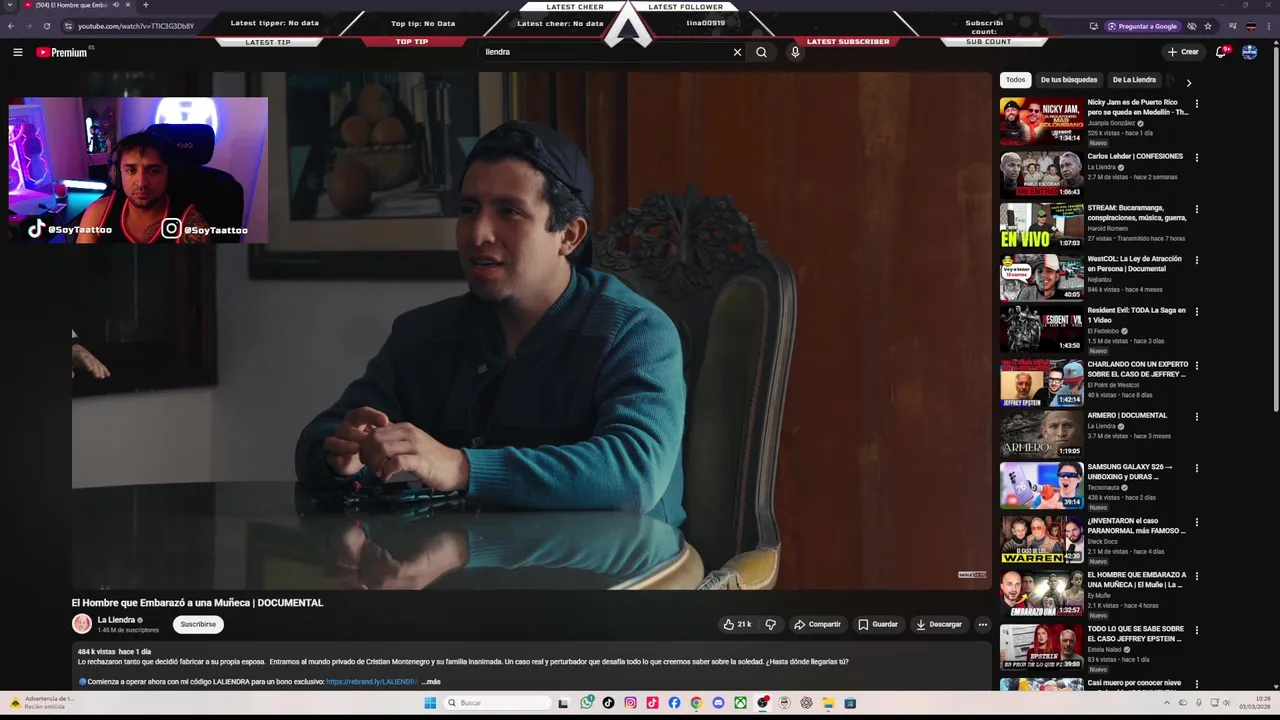Viewport: 1280px width, 720px height.
Task: Open the rebrand.ly LALIENDRA link
Action: (371, 682)
